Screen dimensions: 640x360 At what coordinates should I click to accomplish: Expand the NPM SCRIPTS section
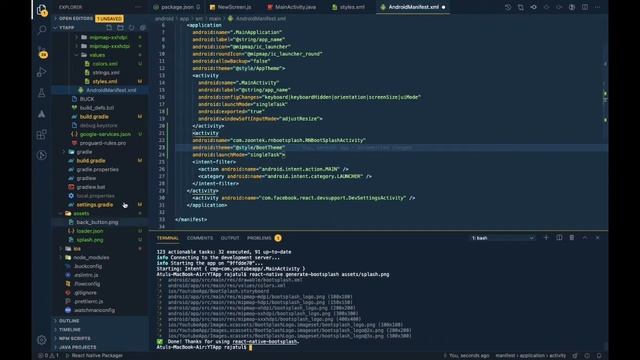click(x=74, y=338)
